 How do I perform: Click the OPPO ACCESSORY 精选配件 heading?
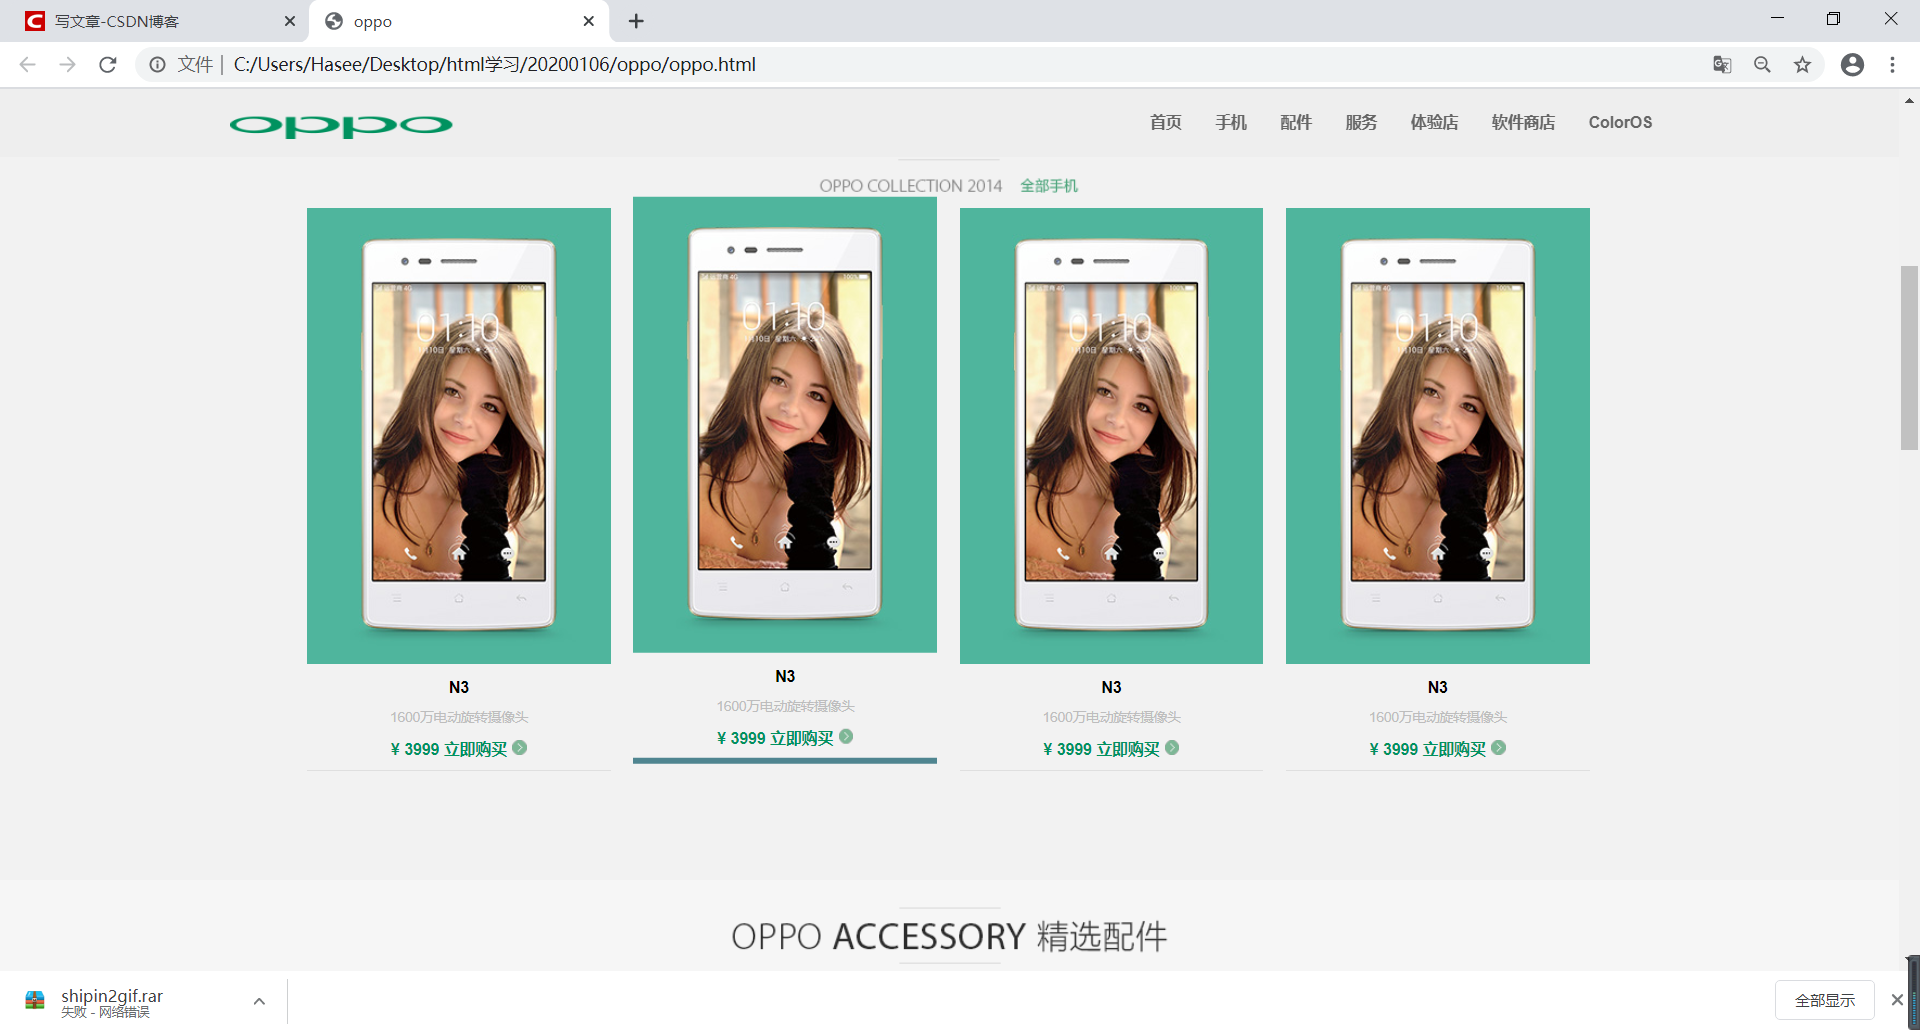[x=949, y=937]
